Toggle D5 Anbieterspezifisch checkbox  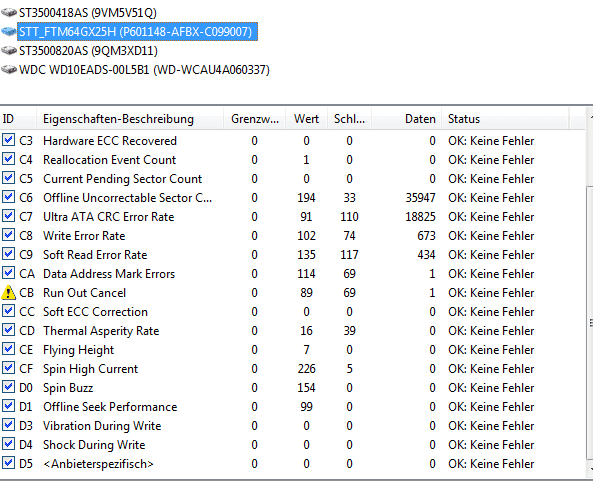(x=8, y=463)
